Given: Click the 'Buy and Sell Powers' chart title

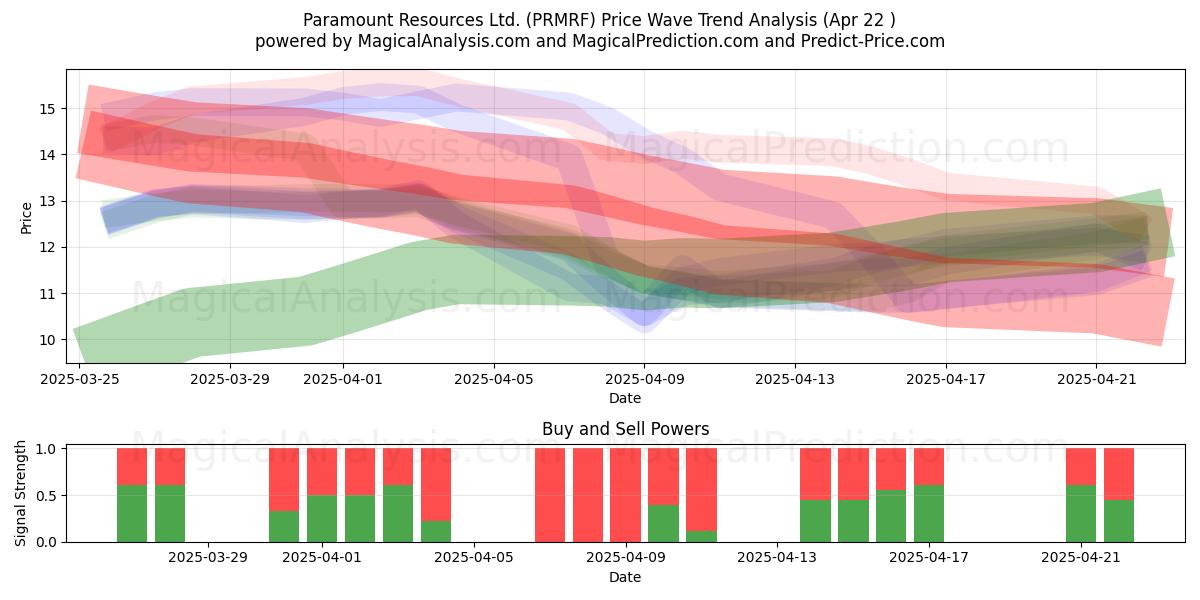Looking at the screenshot, I should [625, 429].
